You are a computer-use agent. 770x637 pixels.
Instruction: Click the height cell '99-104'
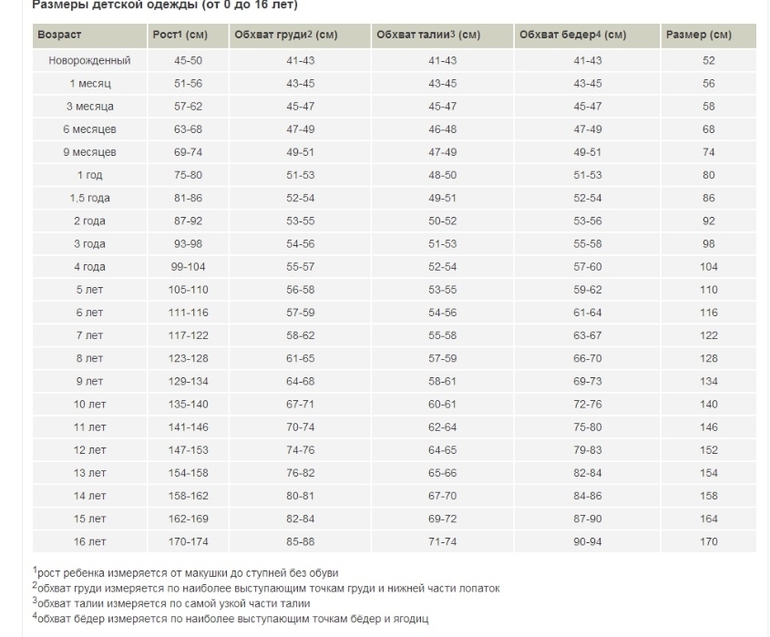[x=187, y=267]
